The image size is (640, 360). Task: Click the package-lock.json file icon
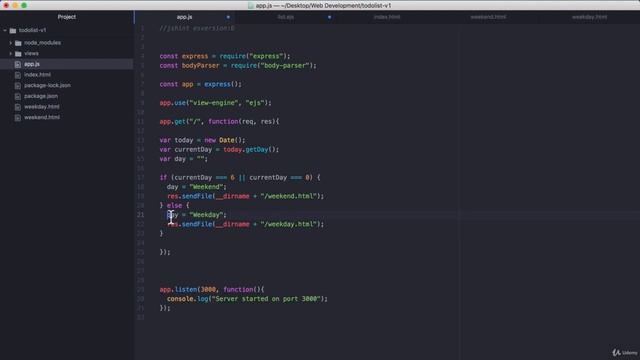[x=18, y=85]
